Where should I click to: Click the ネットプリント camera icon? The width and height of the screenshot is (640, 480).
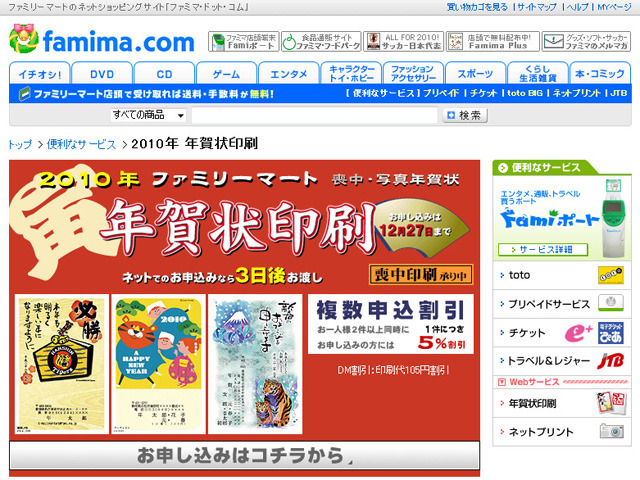[x=610, y=431]
